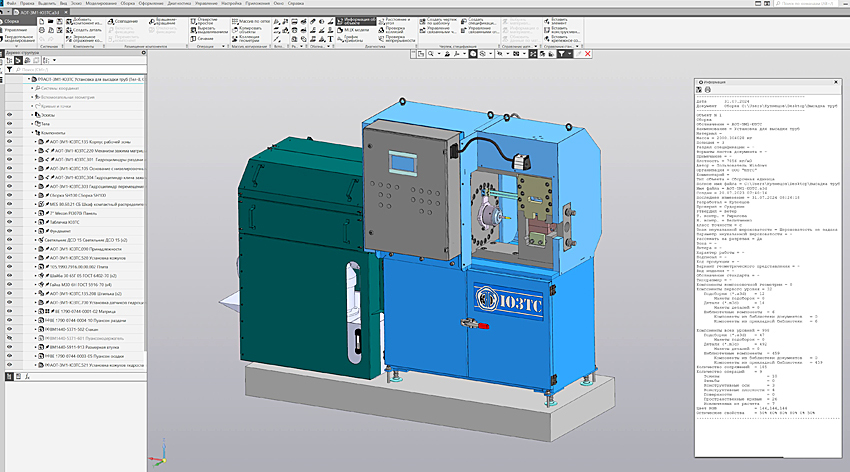Image resolution: width=850 pixels, height=472 pixels.
Task: Hide the 'Компоненты' group via eye icon
Action: 8,132
